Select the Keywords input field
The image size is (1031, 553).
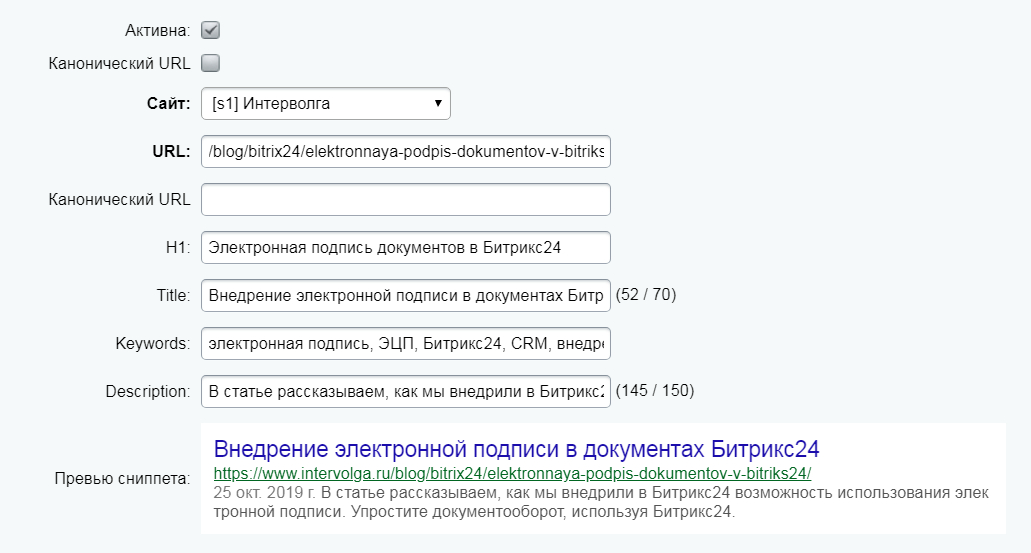click(x=406, y=344)
